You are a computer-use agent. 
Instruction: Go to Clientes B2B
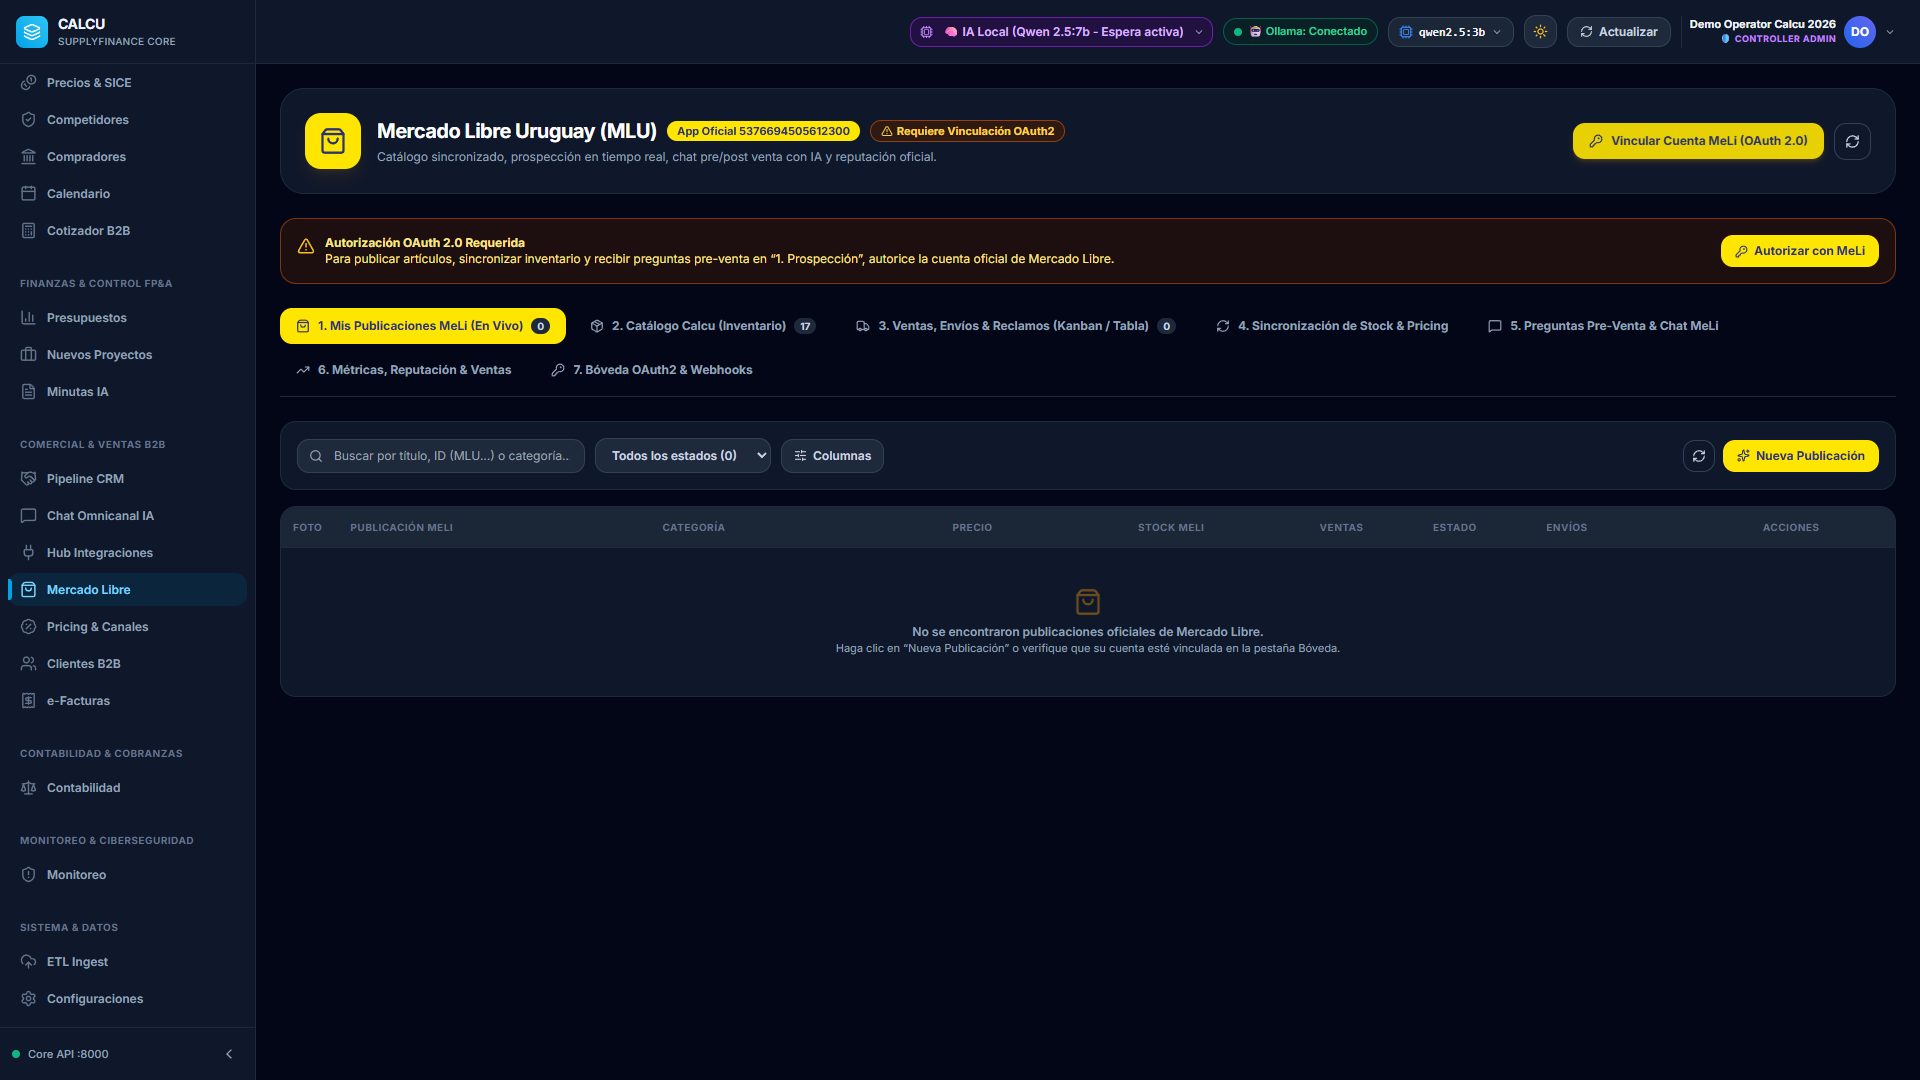click(127, 664)
